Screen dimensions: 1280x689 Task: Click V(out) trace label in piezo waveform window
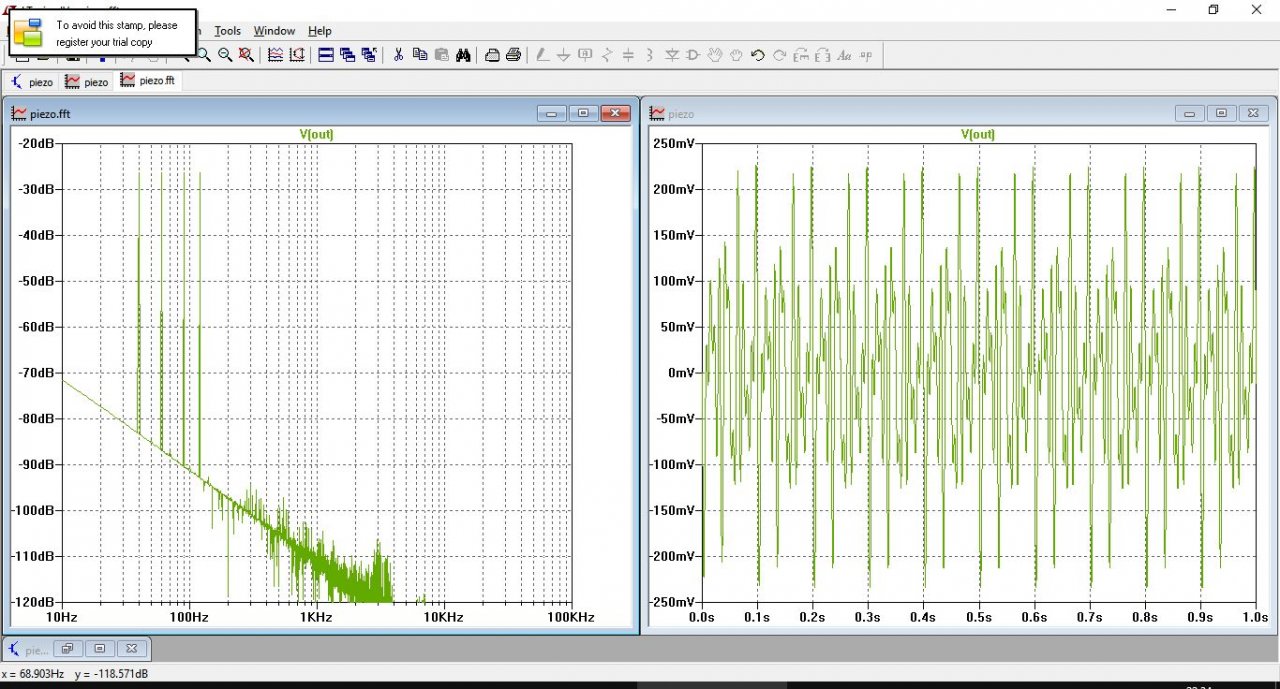pos(978,134)
